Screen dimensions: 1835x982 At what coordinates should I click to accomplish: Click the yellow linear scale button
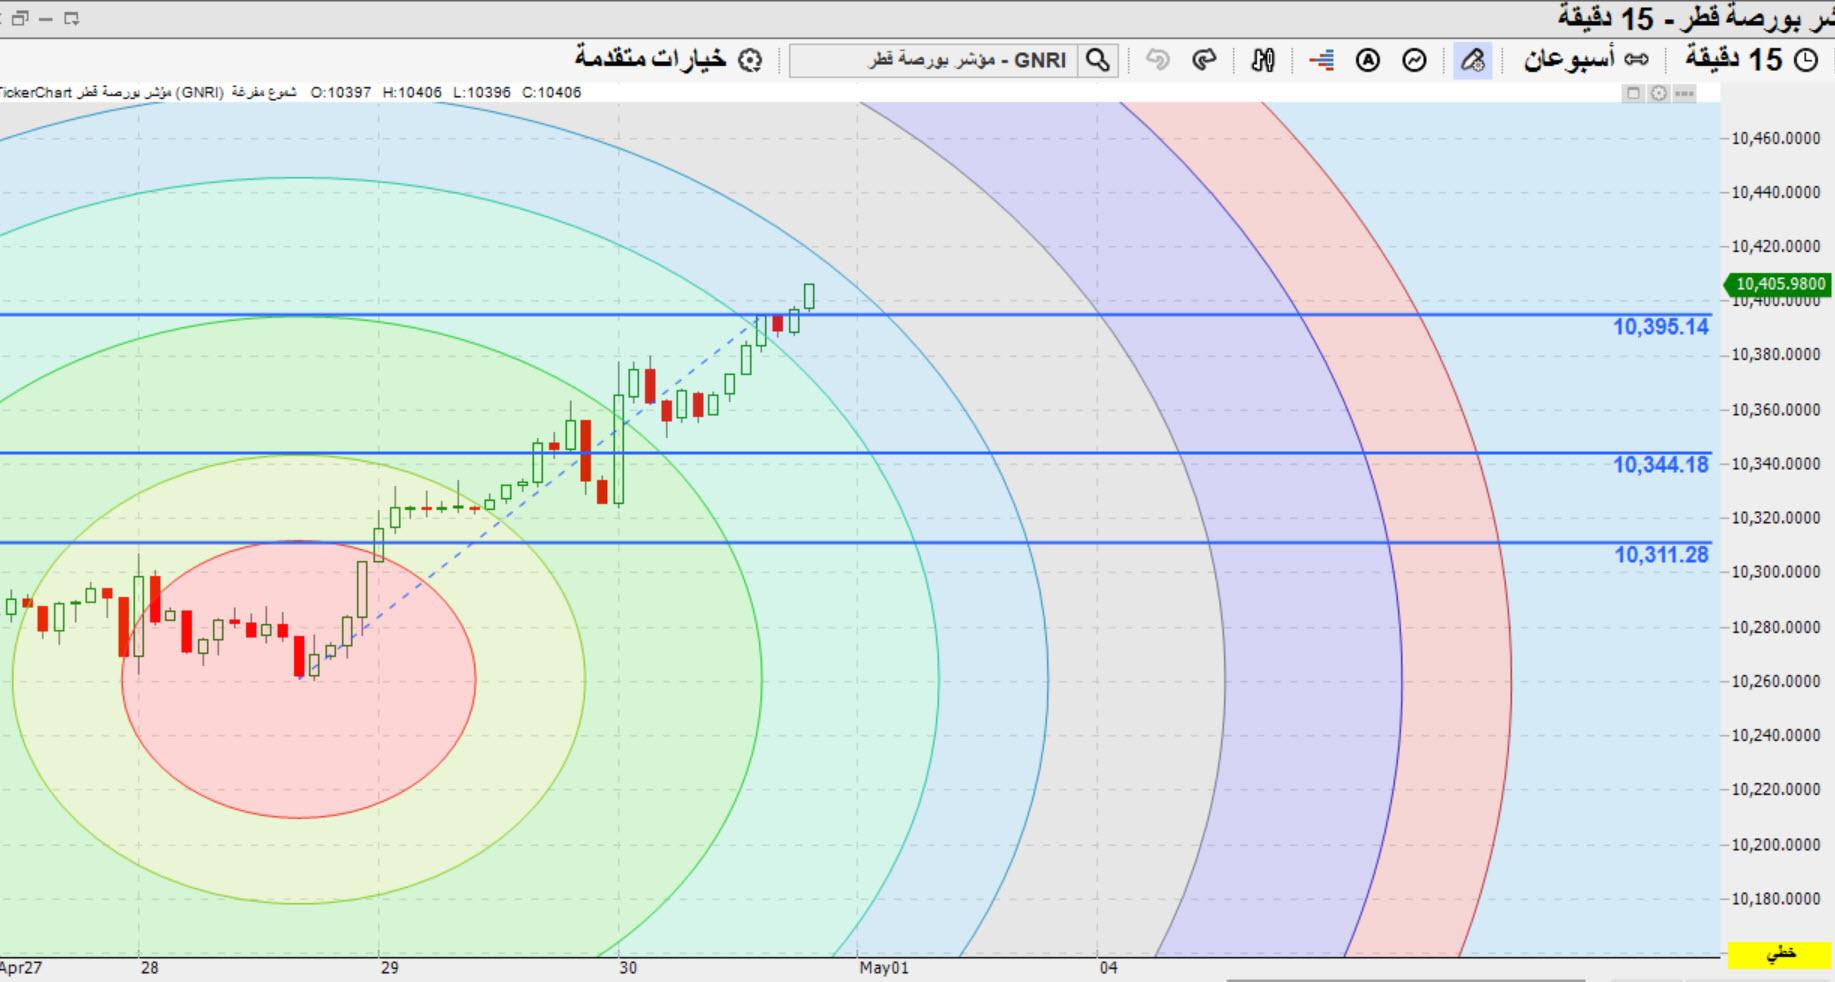point(1780,953)
